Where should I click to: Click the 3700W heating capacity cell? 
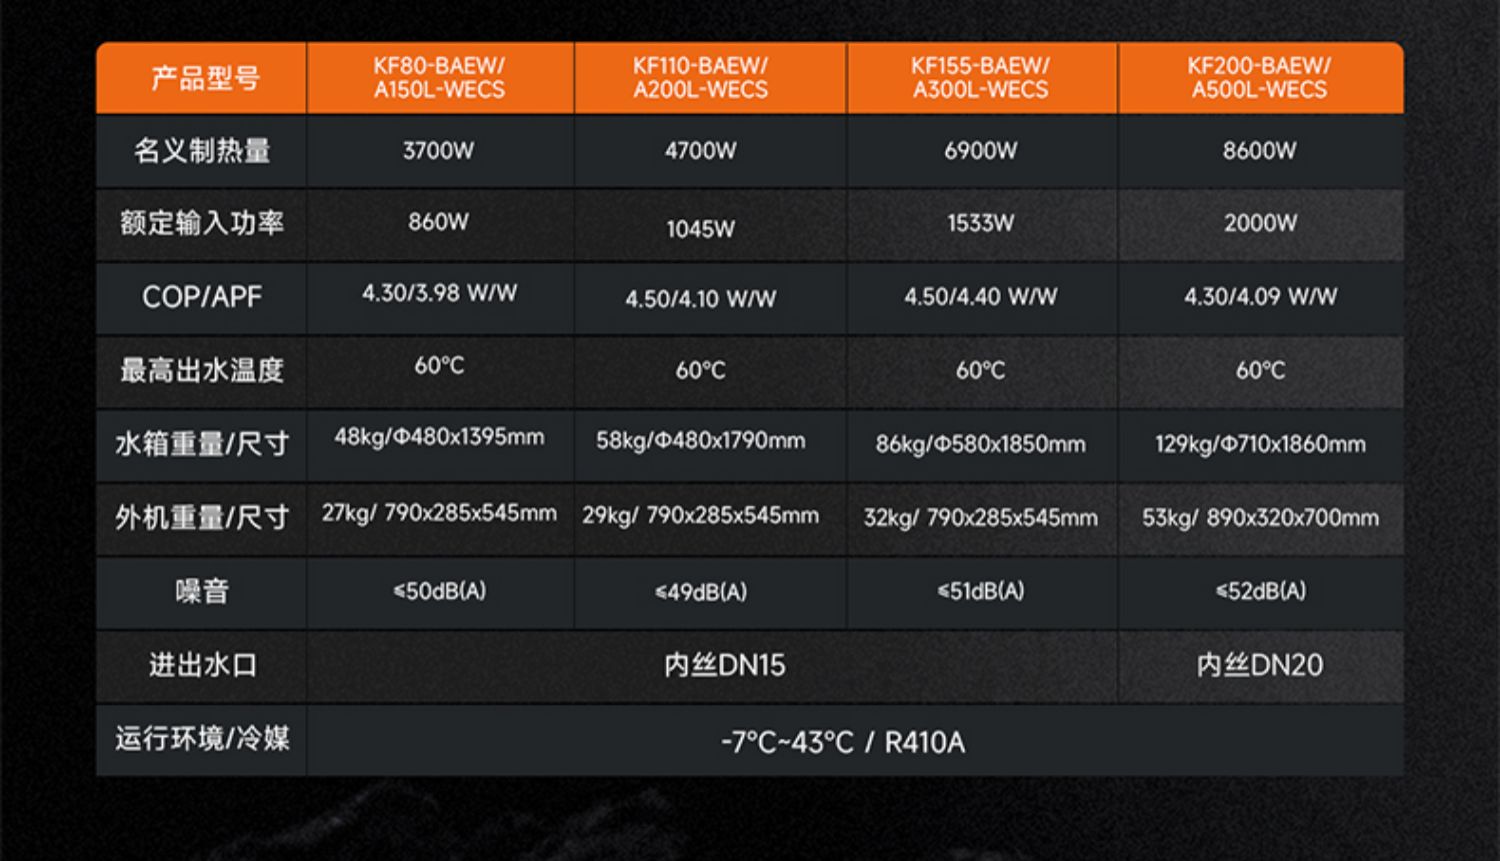click(x=439, y=151)
